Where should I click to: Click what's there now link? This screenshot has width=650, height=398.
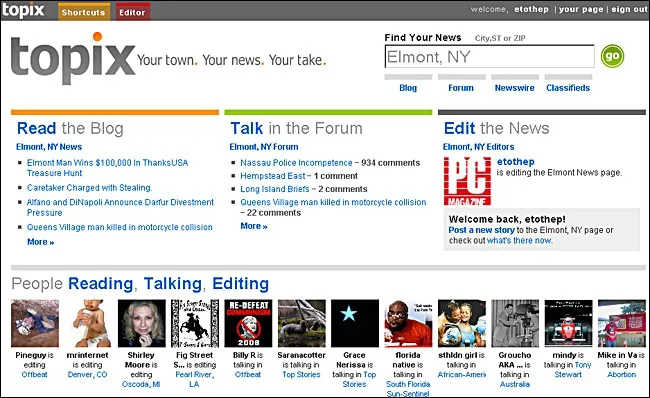pos(519,240)
